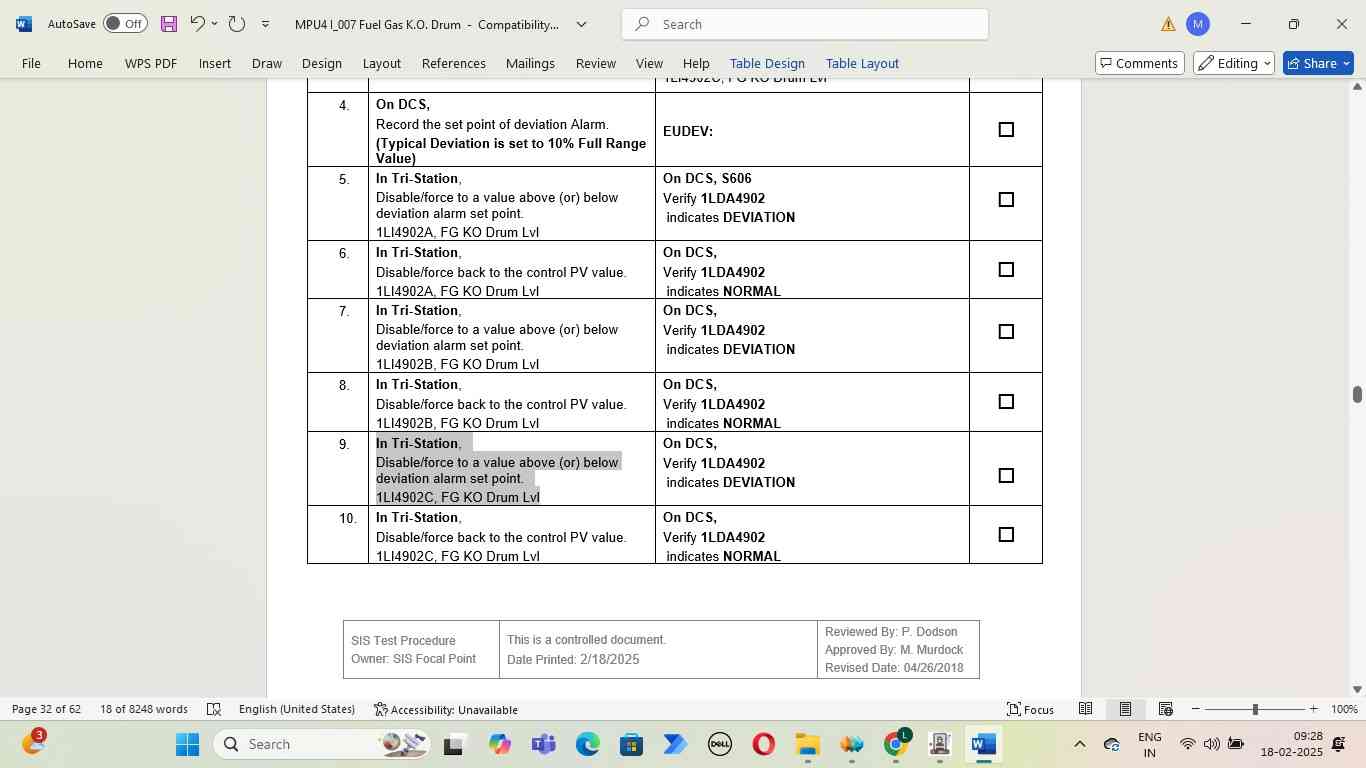Viewport: 1366px width, 768px height.
Task: Click the 100% zoom level
Action: point(1344,709)
